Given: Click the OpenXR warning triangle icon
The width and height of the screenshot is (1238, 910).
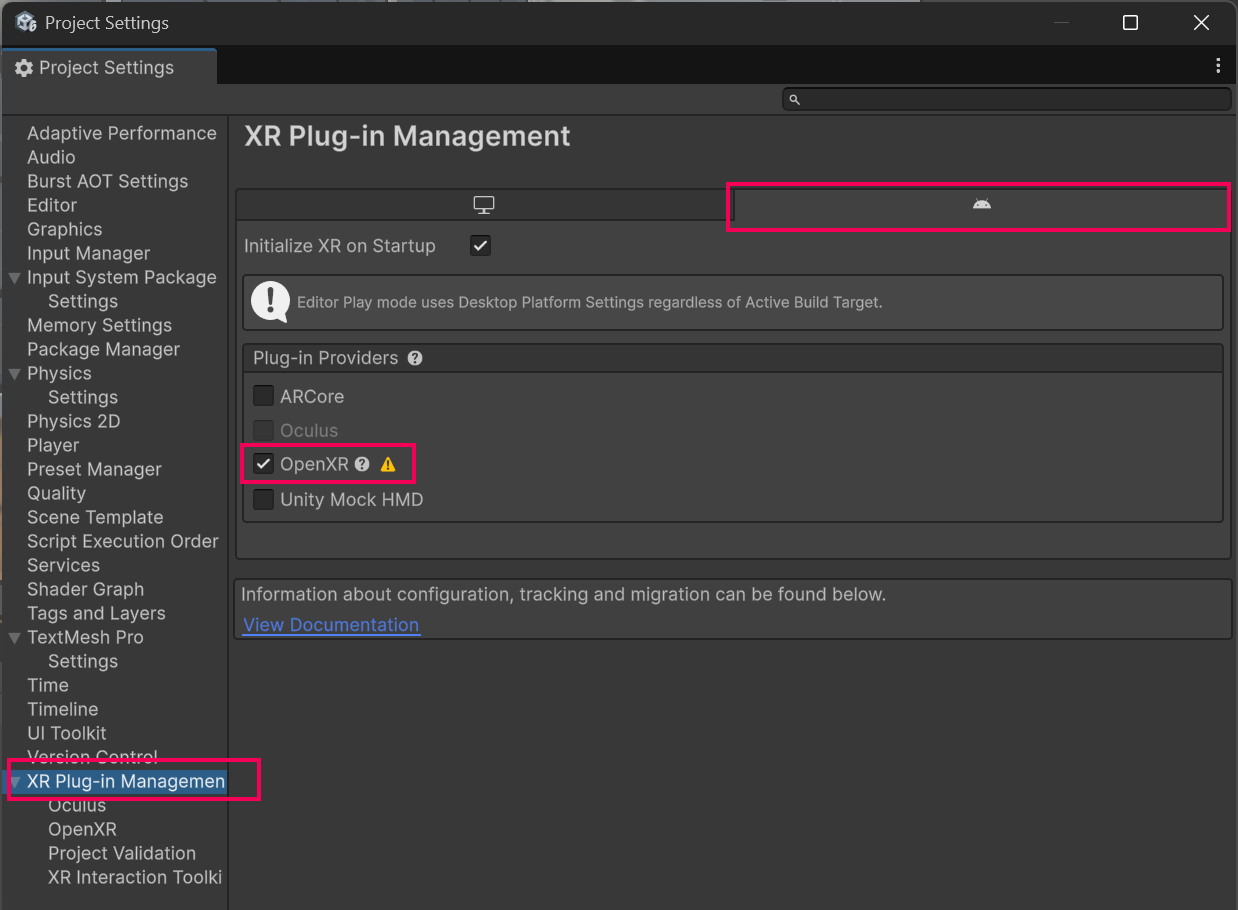Looking at the screenshot, I should (388, 465).
